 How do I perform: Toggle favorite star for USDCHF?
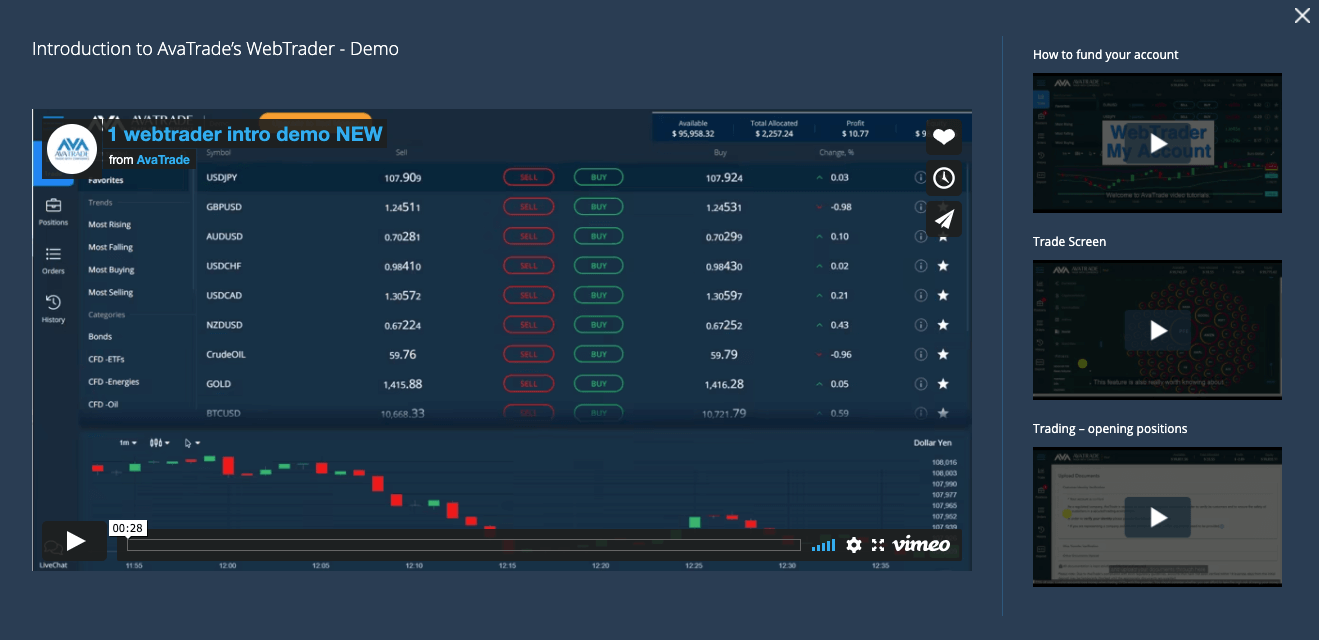(943, 266)
